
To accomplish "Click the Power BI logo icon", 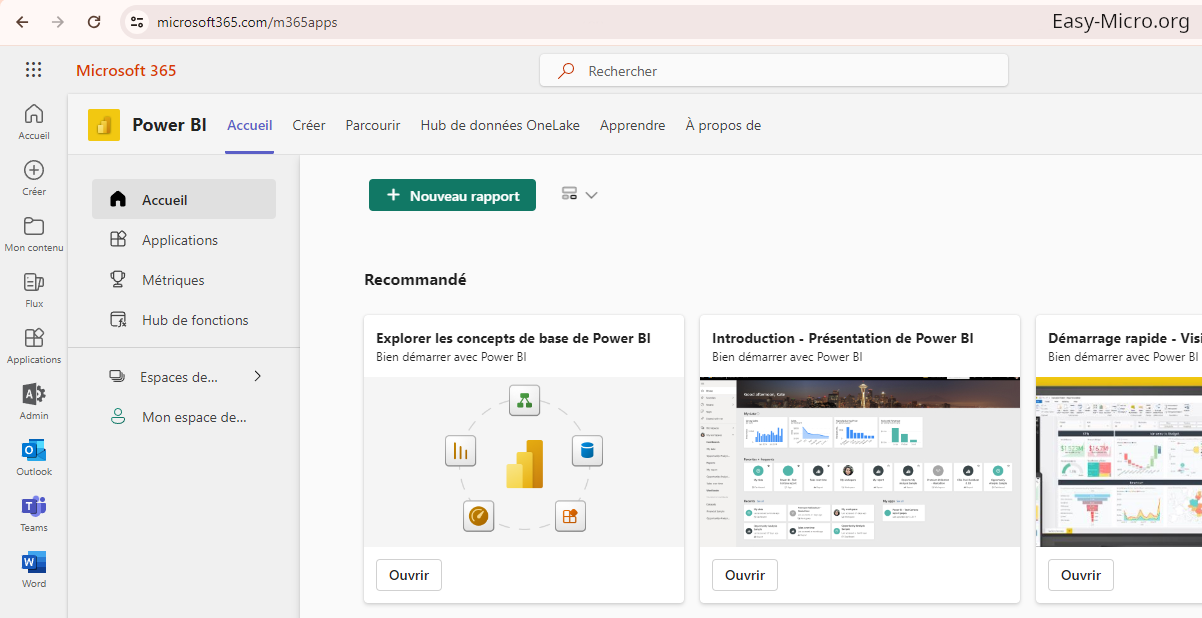I will (104, 125).
